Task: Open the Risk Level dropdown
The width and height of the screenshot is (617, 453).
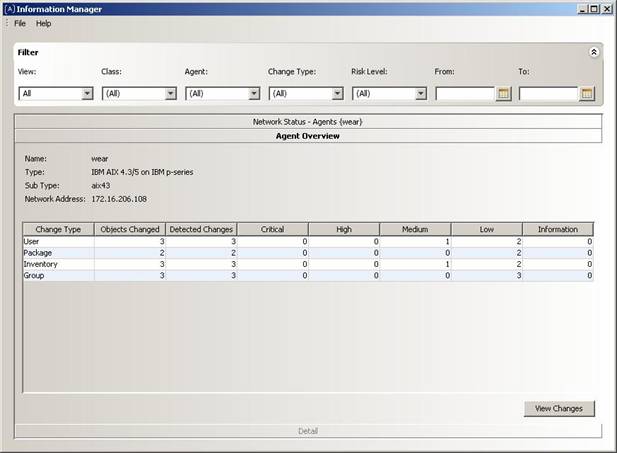Action: (x=420, y=93)
